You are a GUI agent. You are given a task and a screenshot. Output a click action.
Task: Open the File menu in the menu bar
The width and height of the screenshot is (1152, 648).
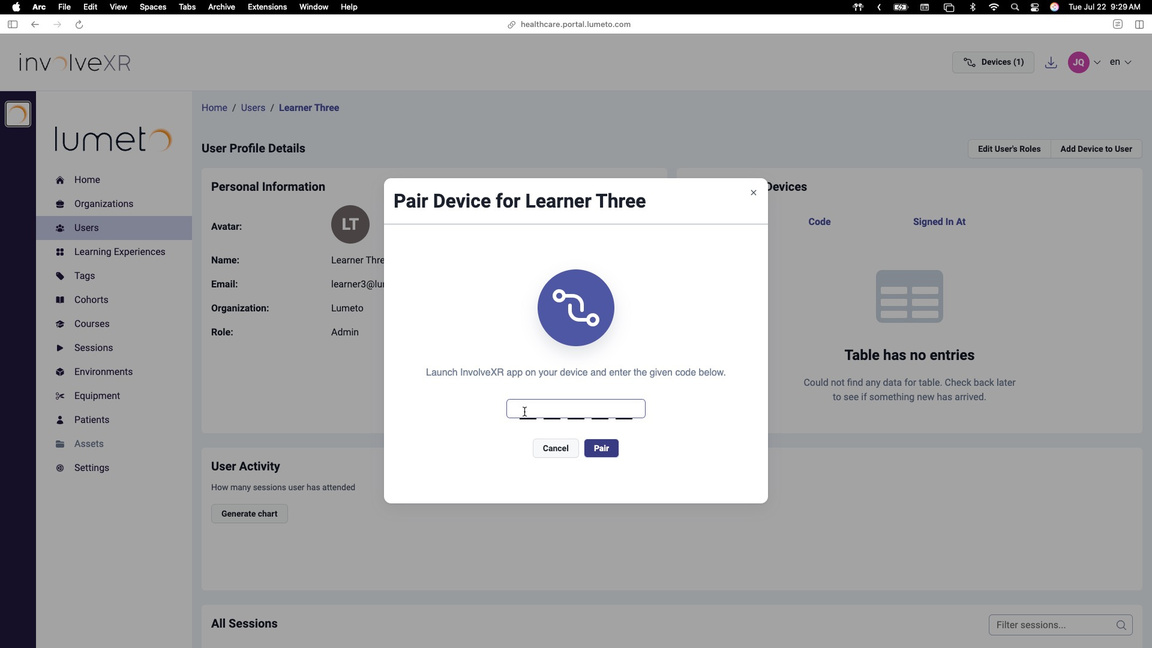[x=64, y=7]
